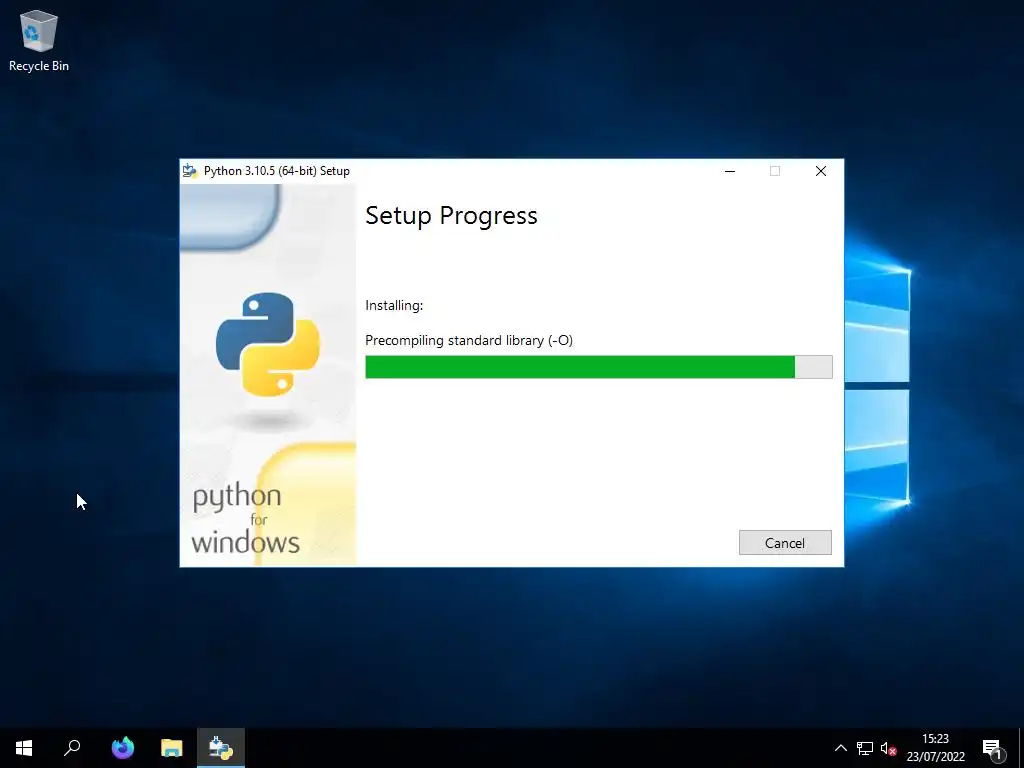
Task: Click the muted volume tray icon
Action: pos(888,748)
